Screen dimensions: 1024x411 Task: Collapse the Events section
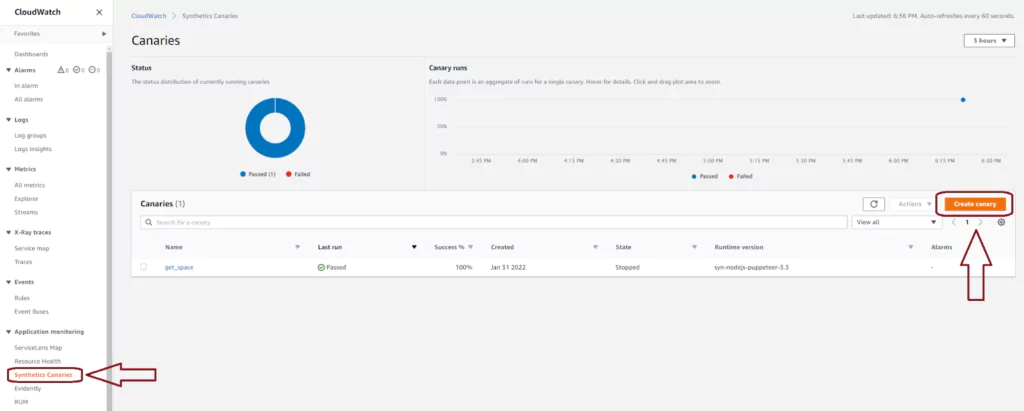pos(8,282)
